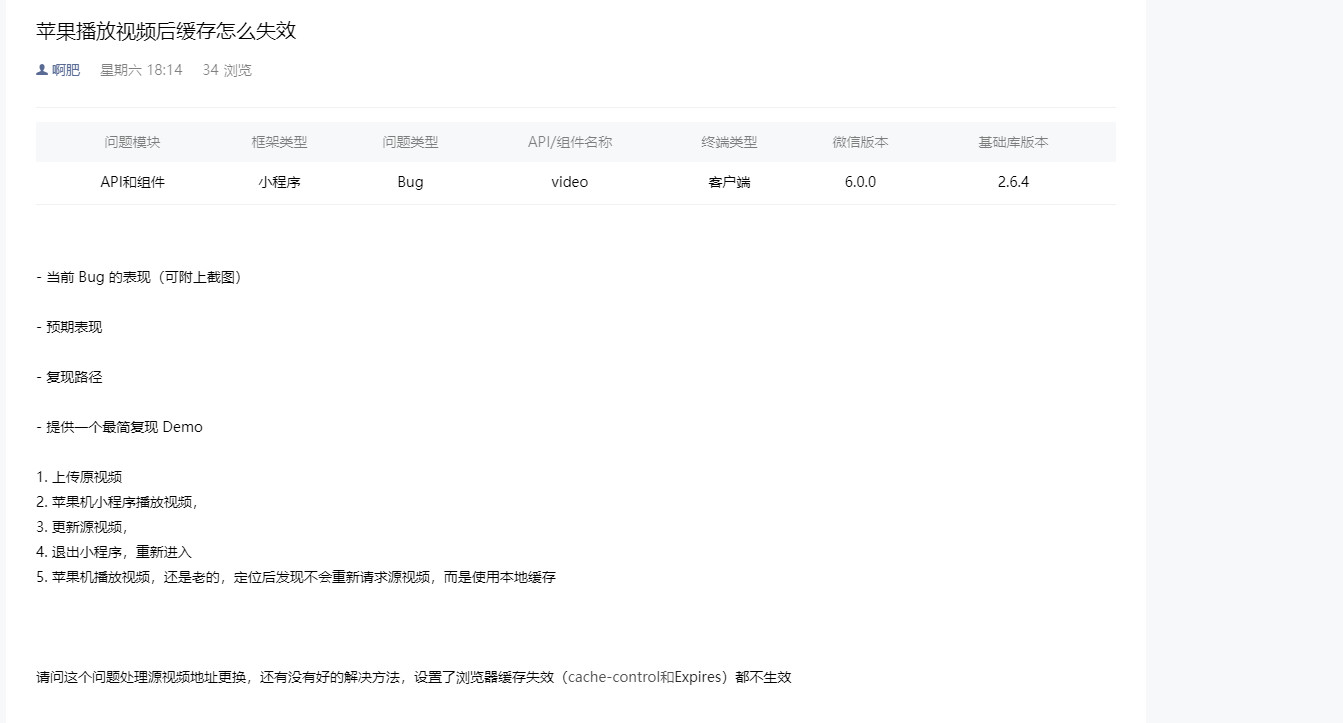The height and width of the screenshot is (723, 1343).
Task: Select the API和组件 table cell
Action: click(132, 182)
